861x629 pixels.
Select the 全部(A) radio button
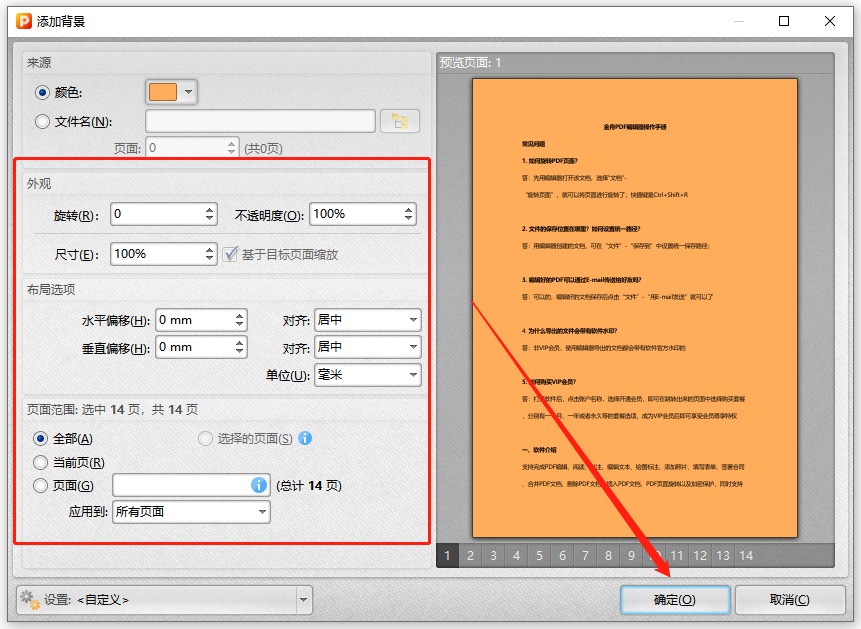point(40,438)
